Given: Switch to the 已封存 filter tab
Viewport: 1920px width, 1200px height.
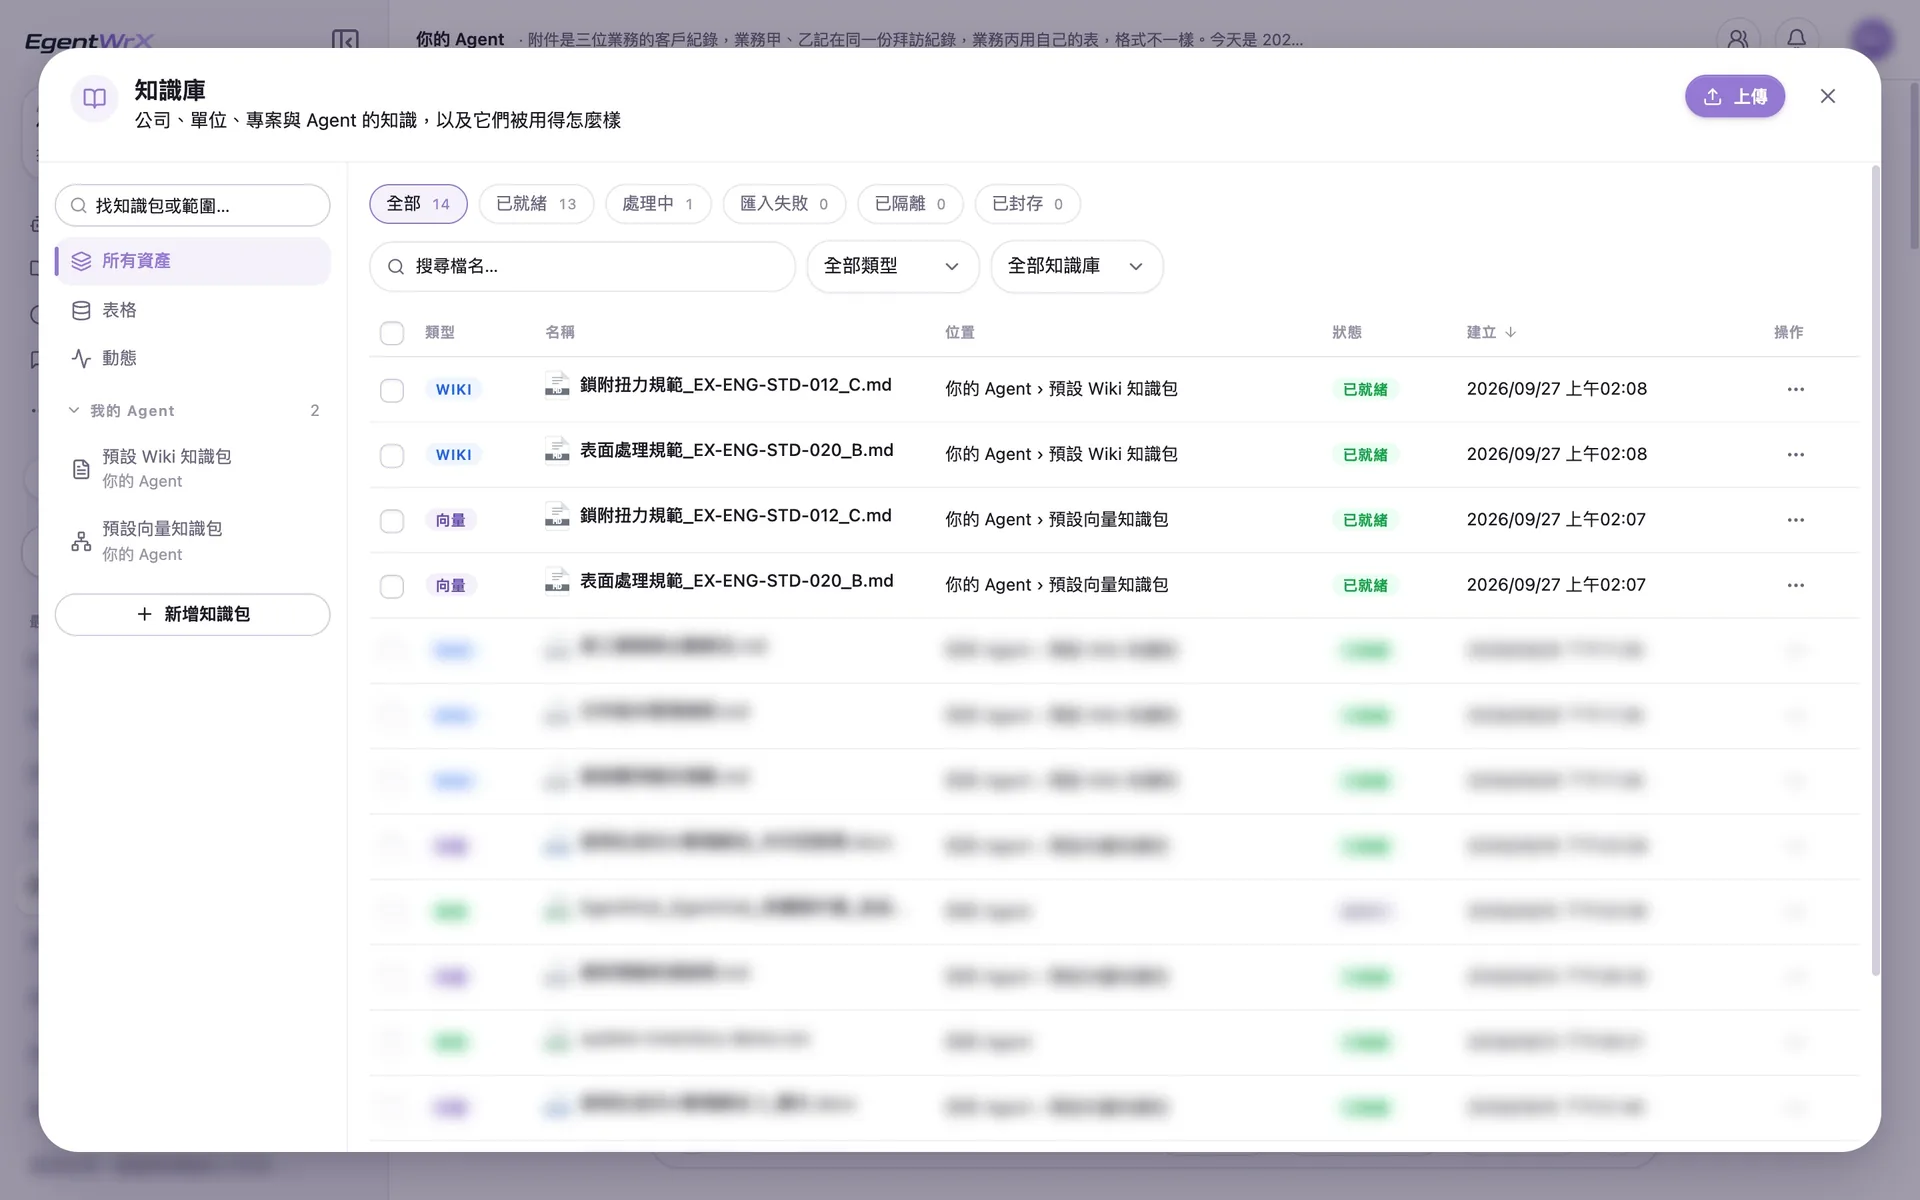Looking at the screenshot, I should pyautogui.click(x=1027, y=204).
